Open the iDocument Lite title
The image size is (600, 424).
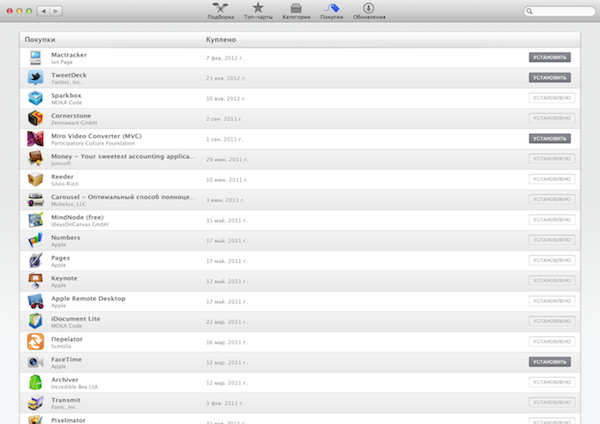(76, 318)
